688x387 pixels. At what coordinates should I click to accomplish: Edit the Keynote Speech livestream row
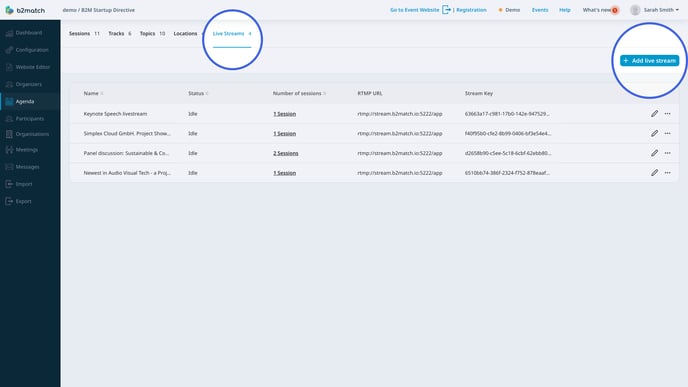click(x=654, y=114)
